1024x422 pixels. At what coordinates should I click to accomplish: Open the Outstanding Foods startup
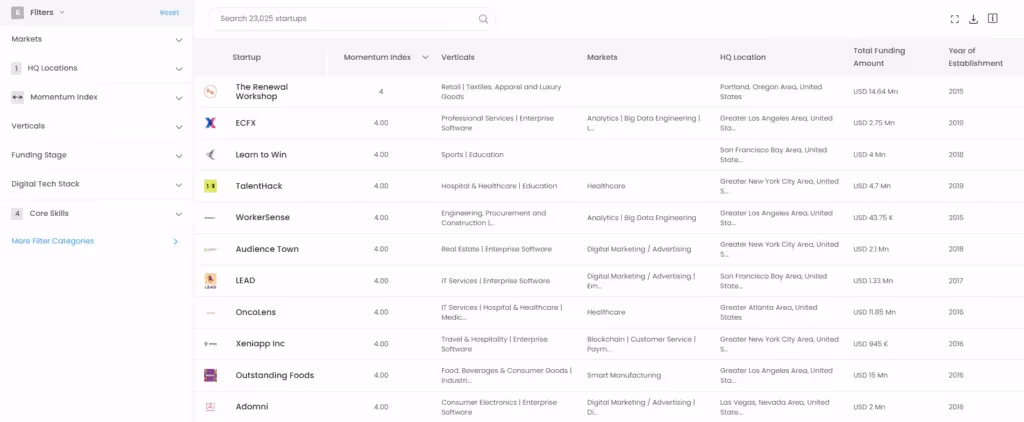(275, 376)
